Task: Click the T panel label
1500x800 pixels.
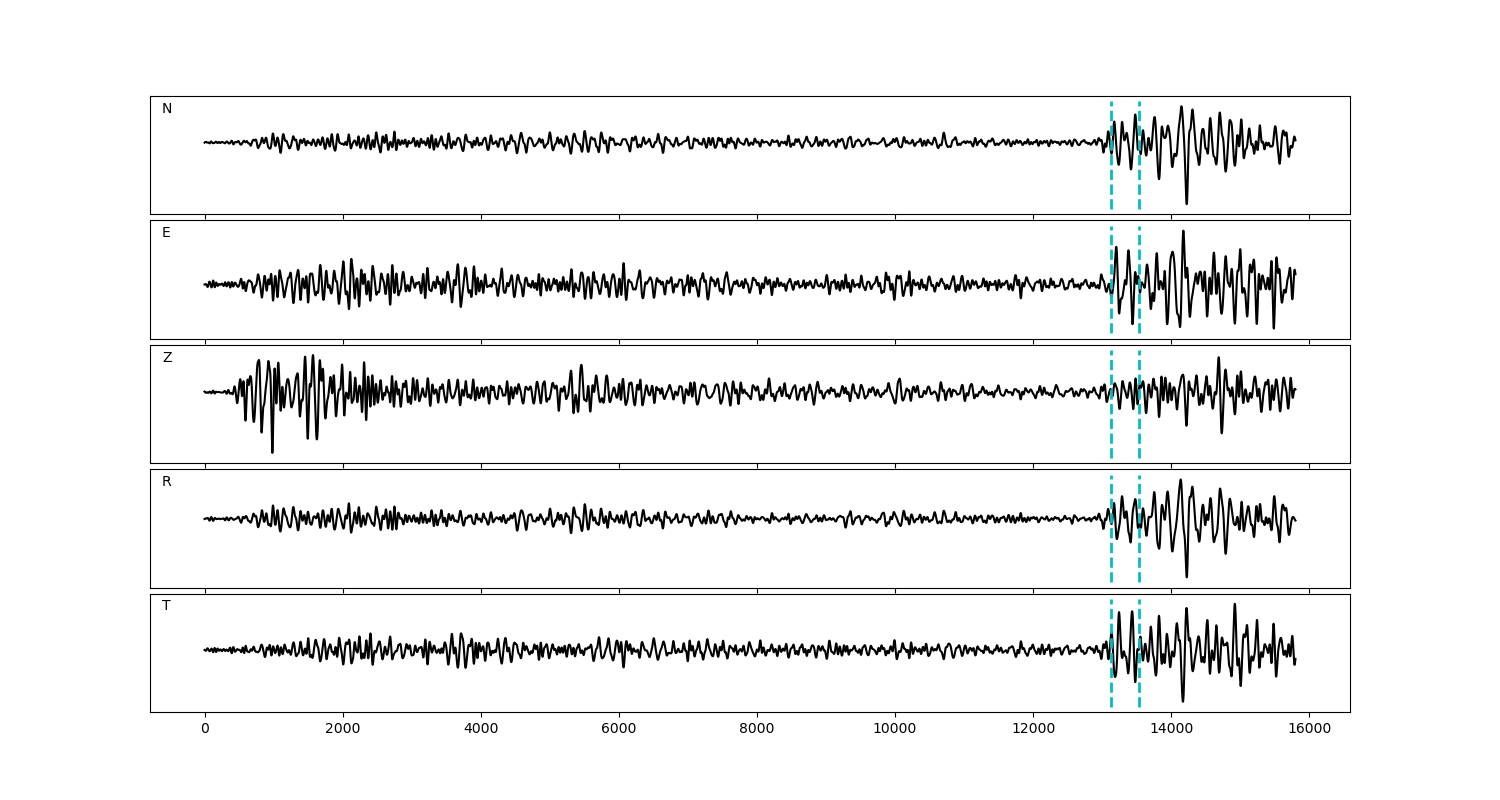Action: click(x=166, y=606)
